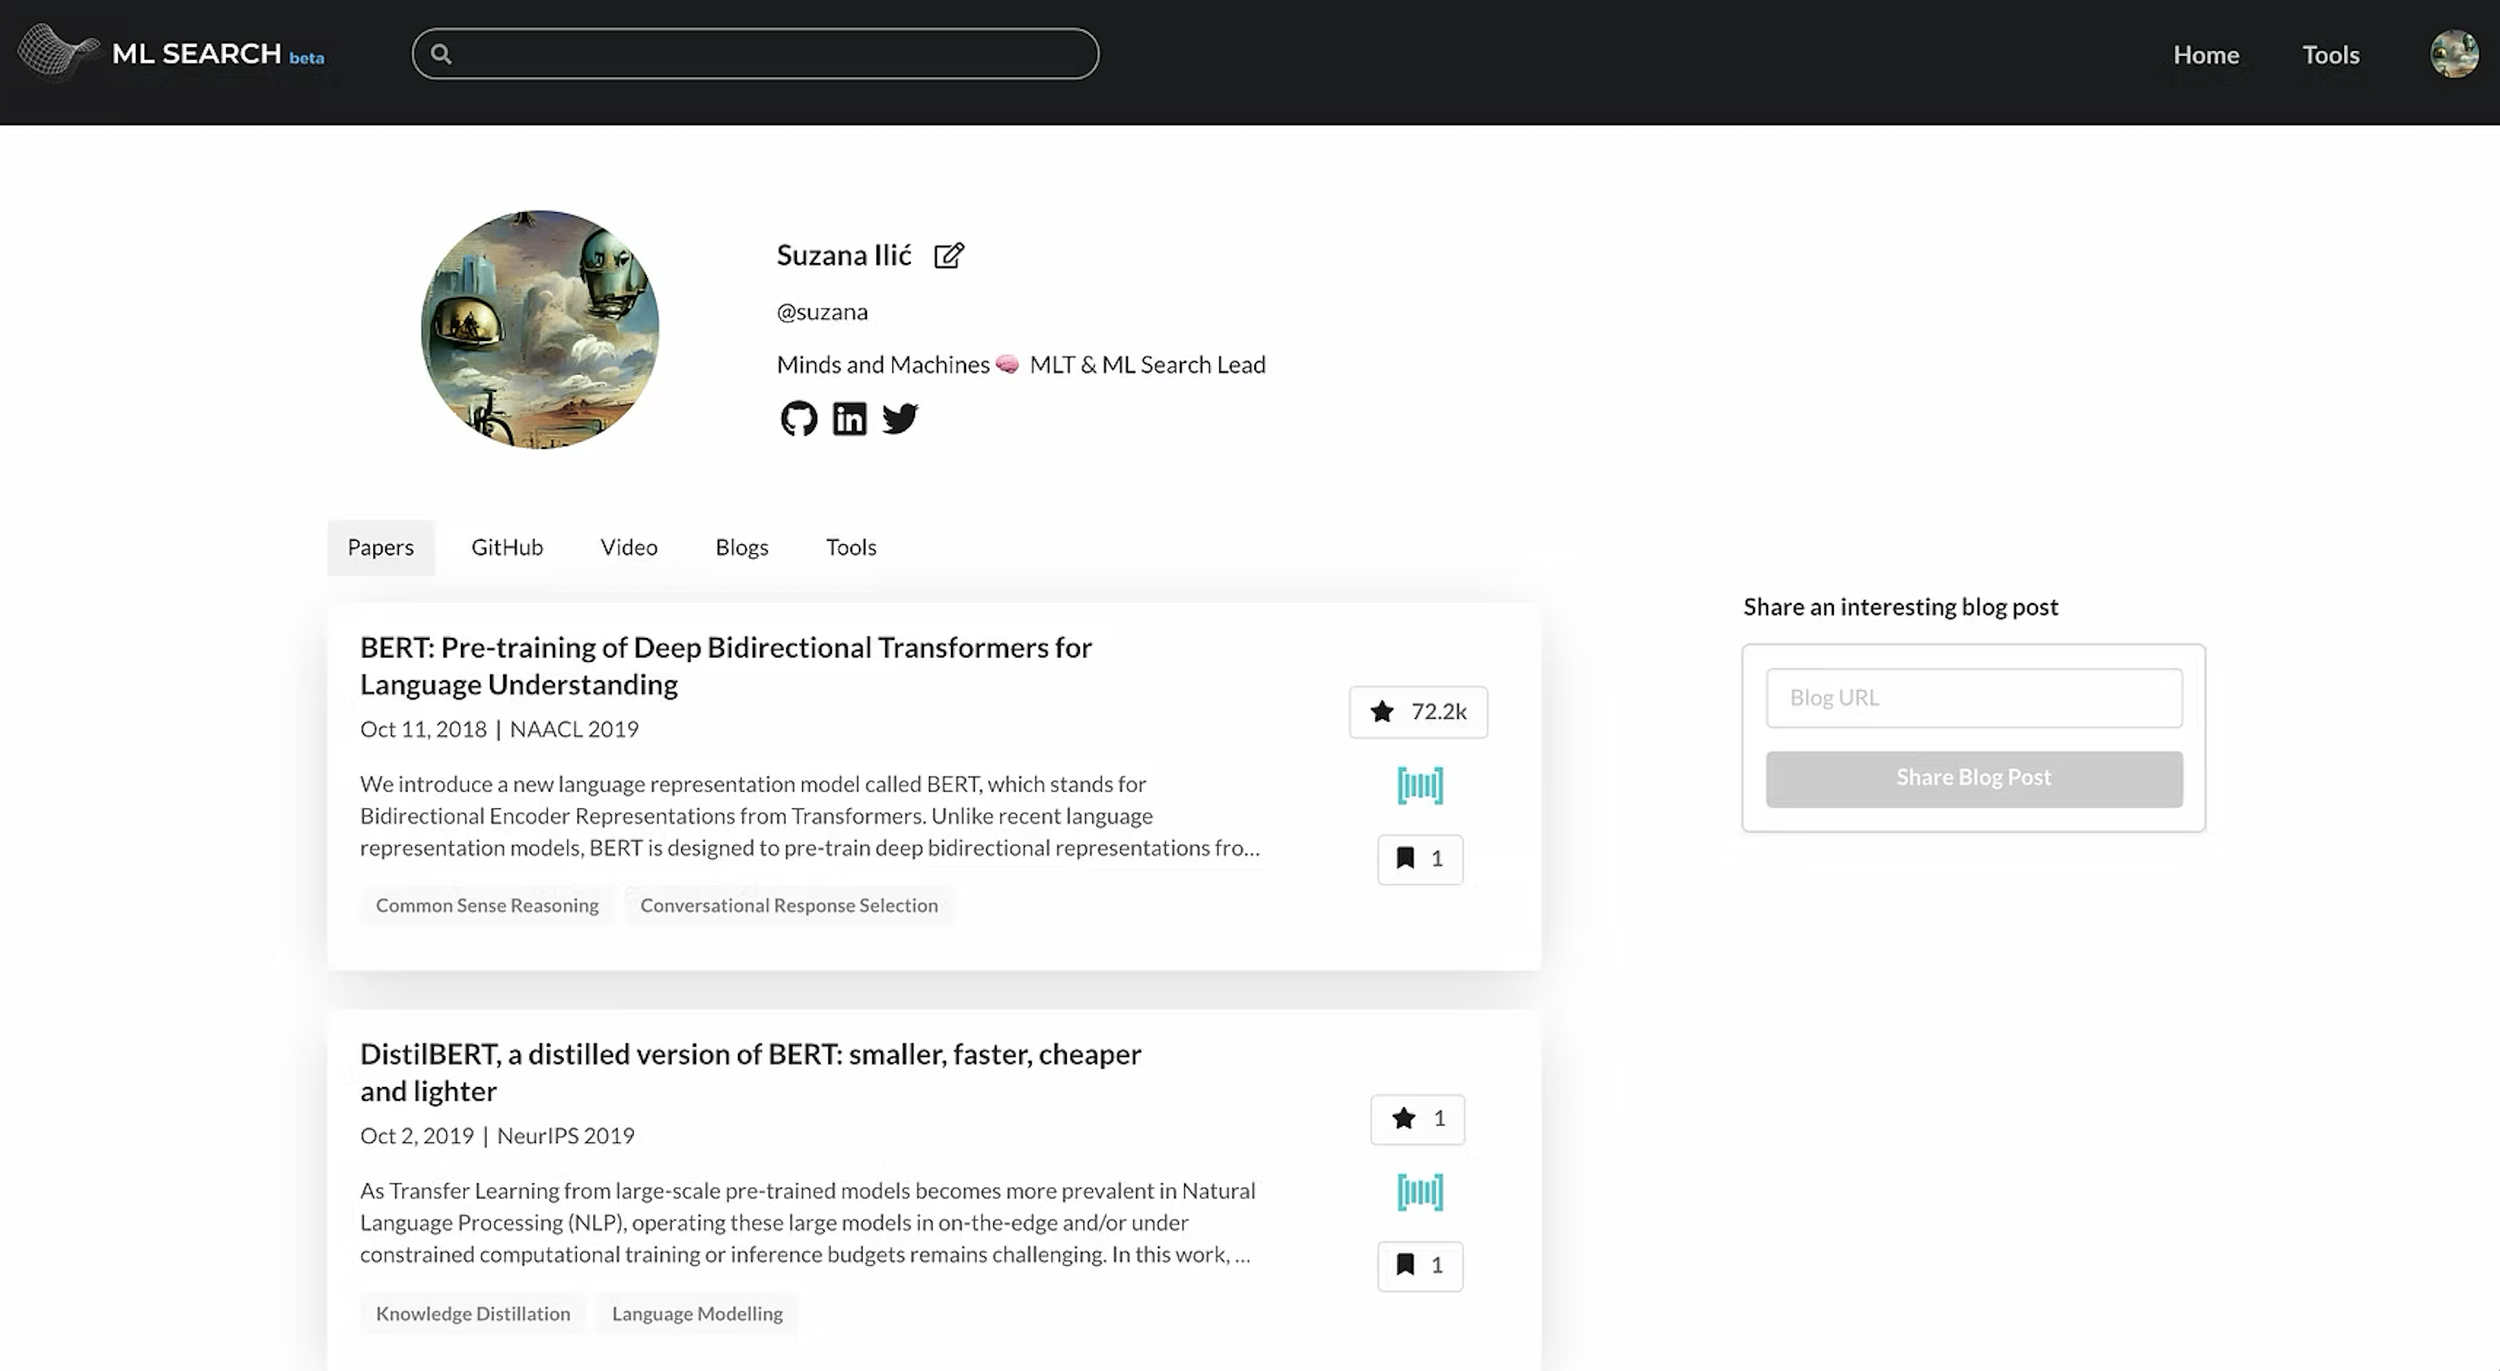Click the teal reader icon on BERT paper
This screenshot has width=2500, height=1371.
click(1419, 786)
